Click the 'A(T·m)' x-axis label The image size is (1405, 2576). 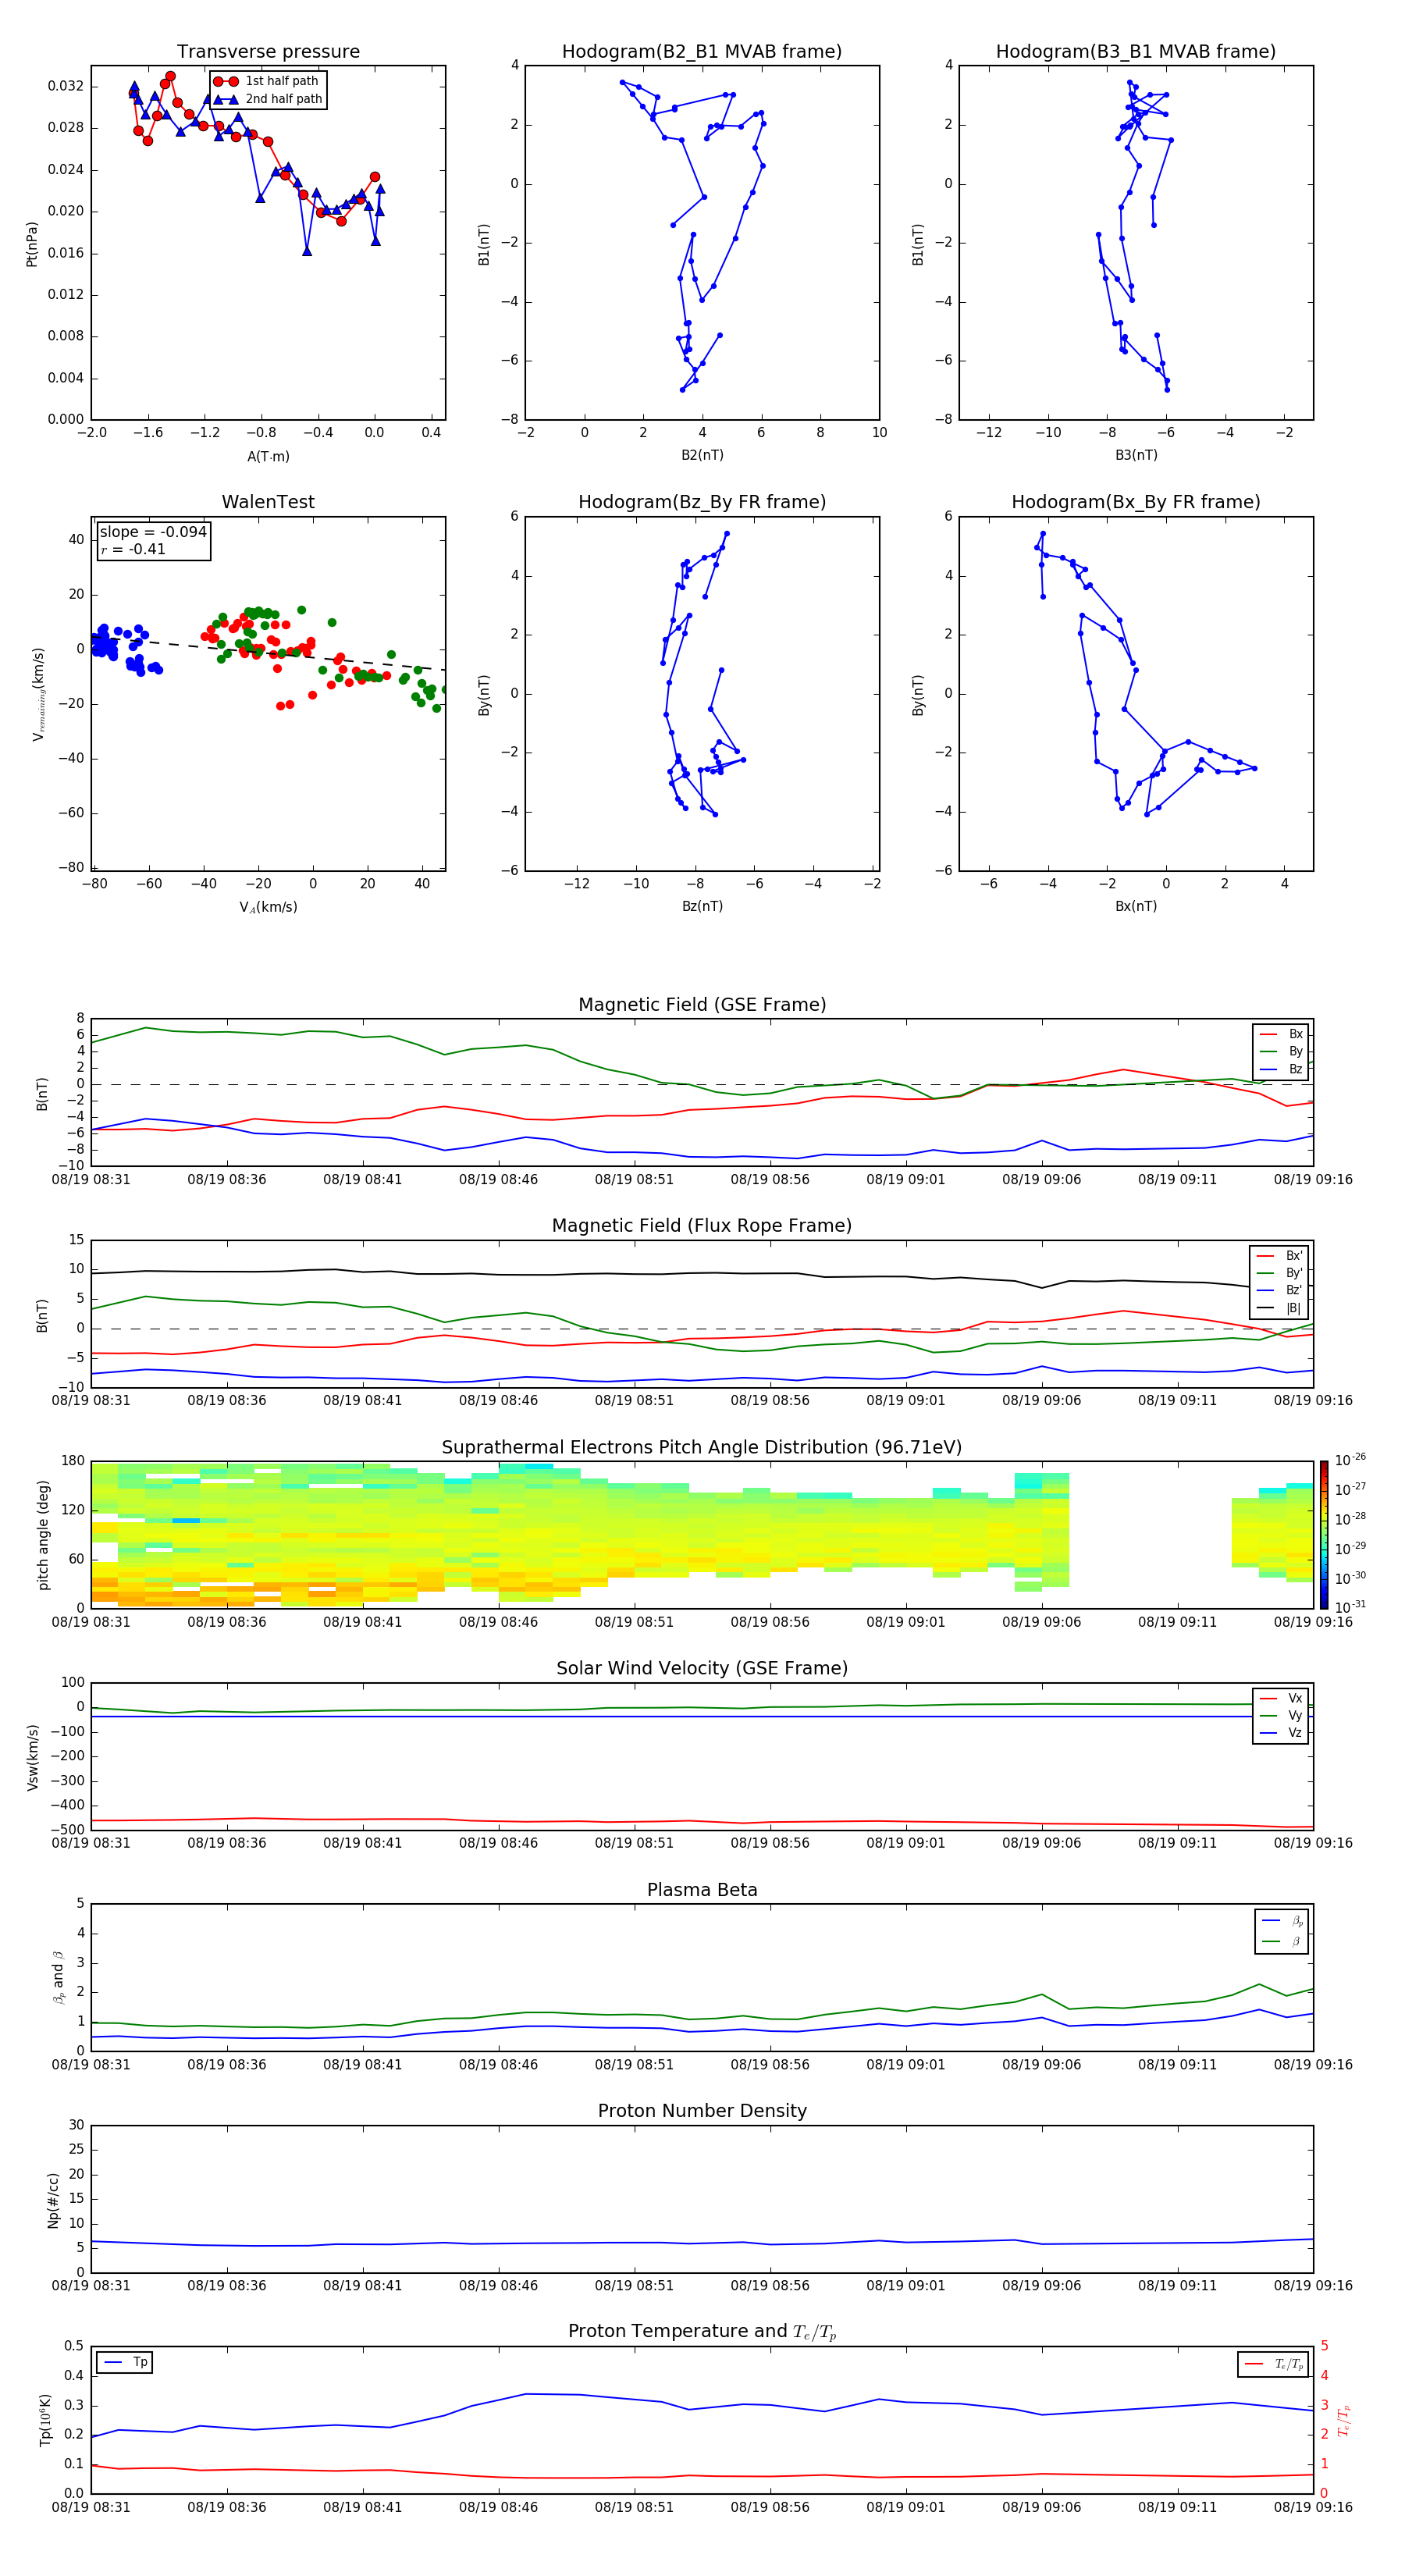click(268, 456)
